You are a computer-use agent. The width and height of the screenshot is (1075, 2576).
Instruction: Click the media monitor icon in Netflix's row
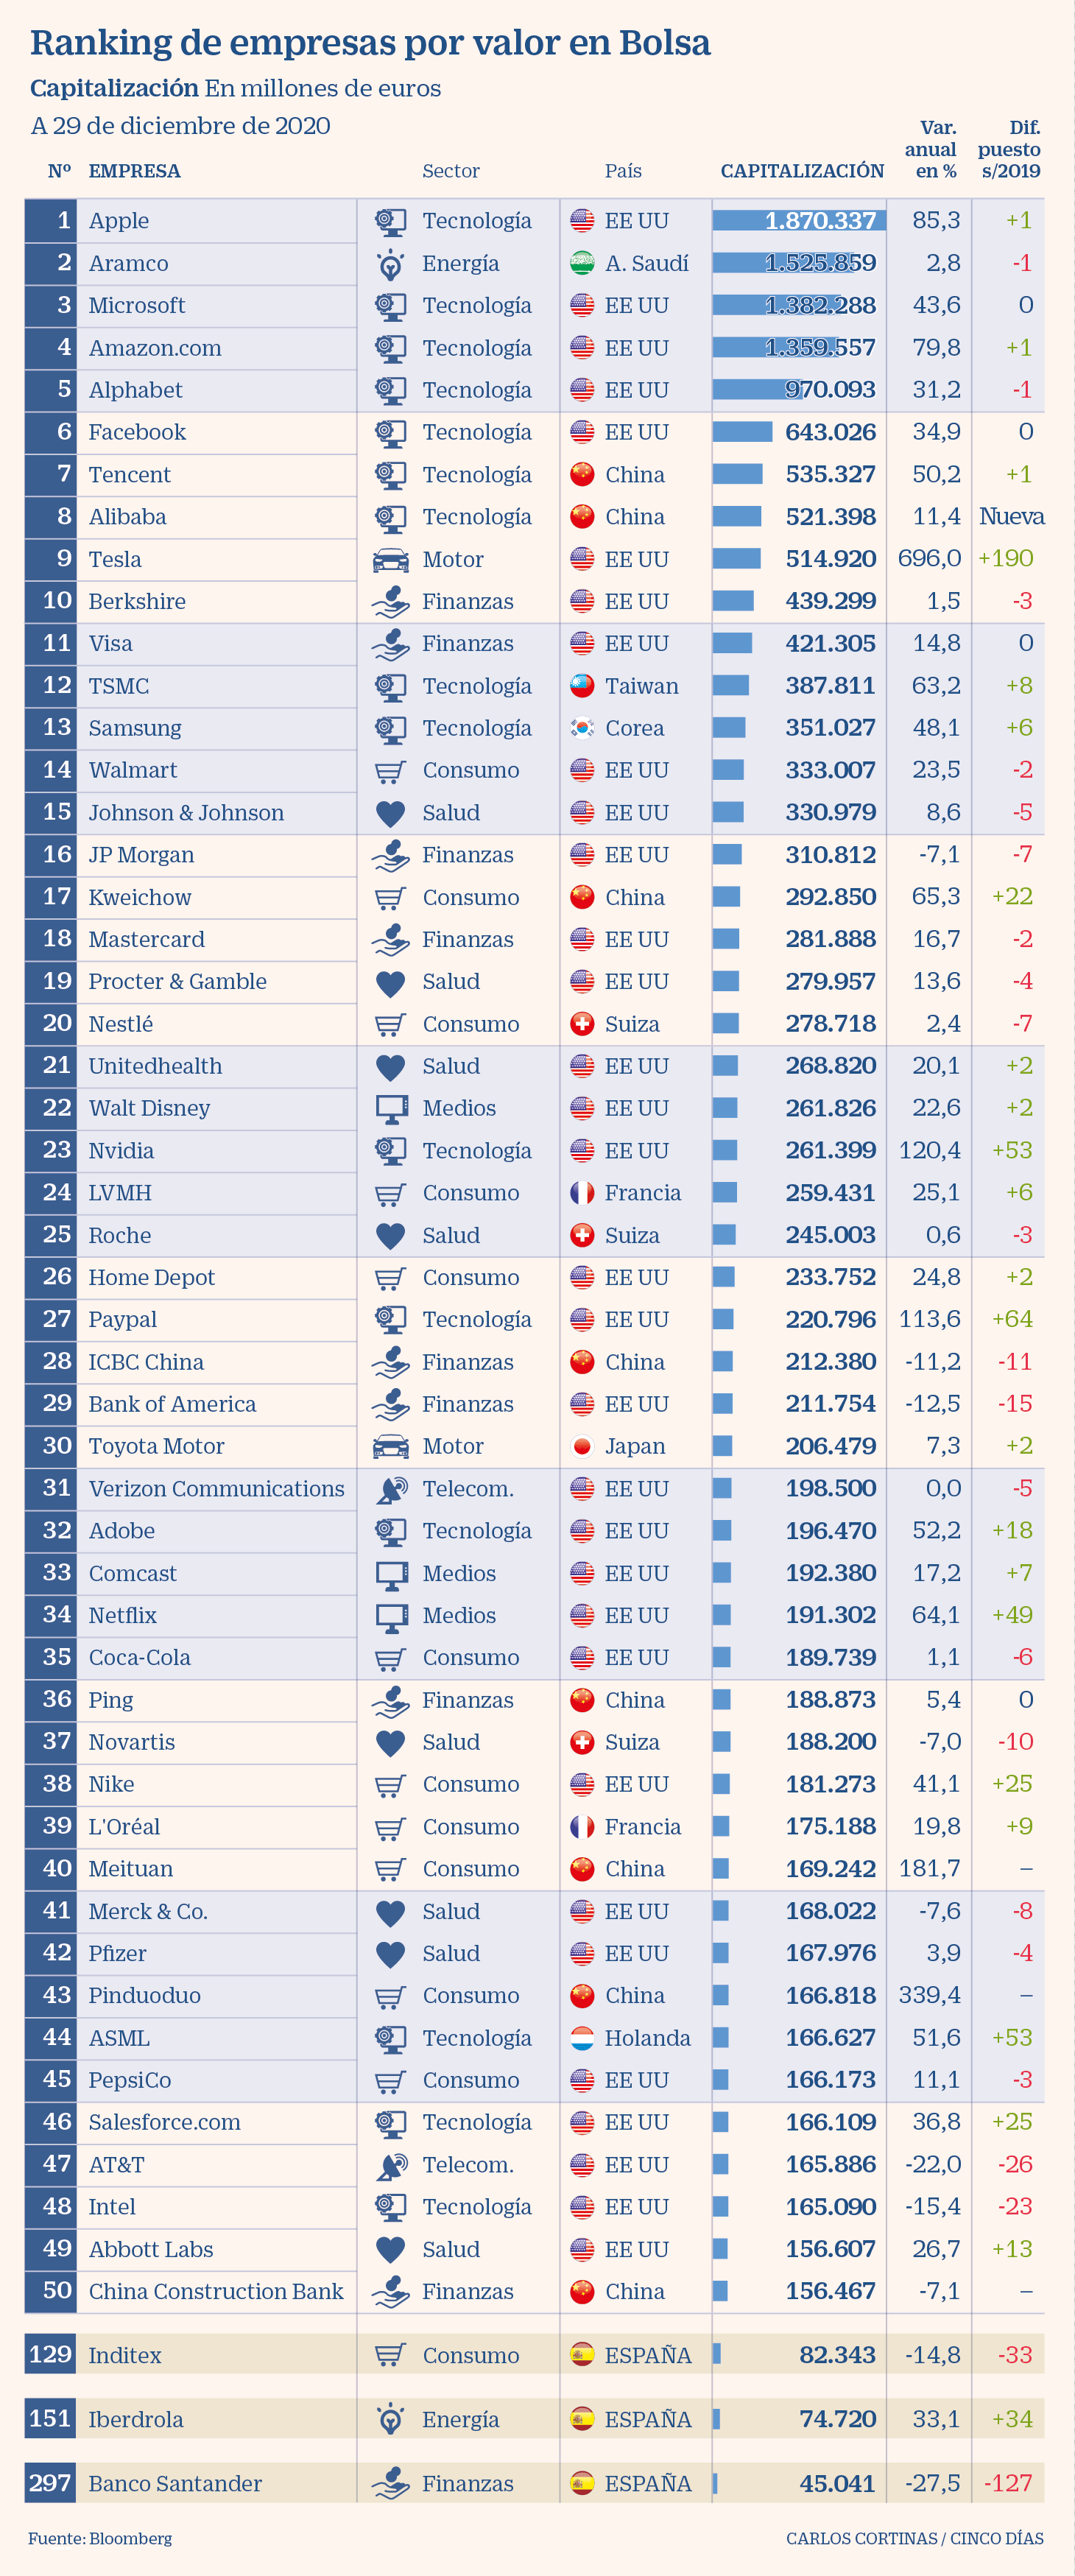tap(391, 1616)
